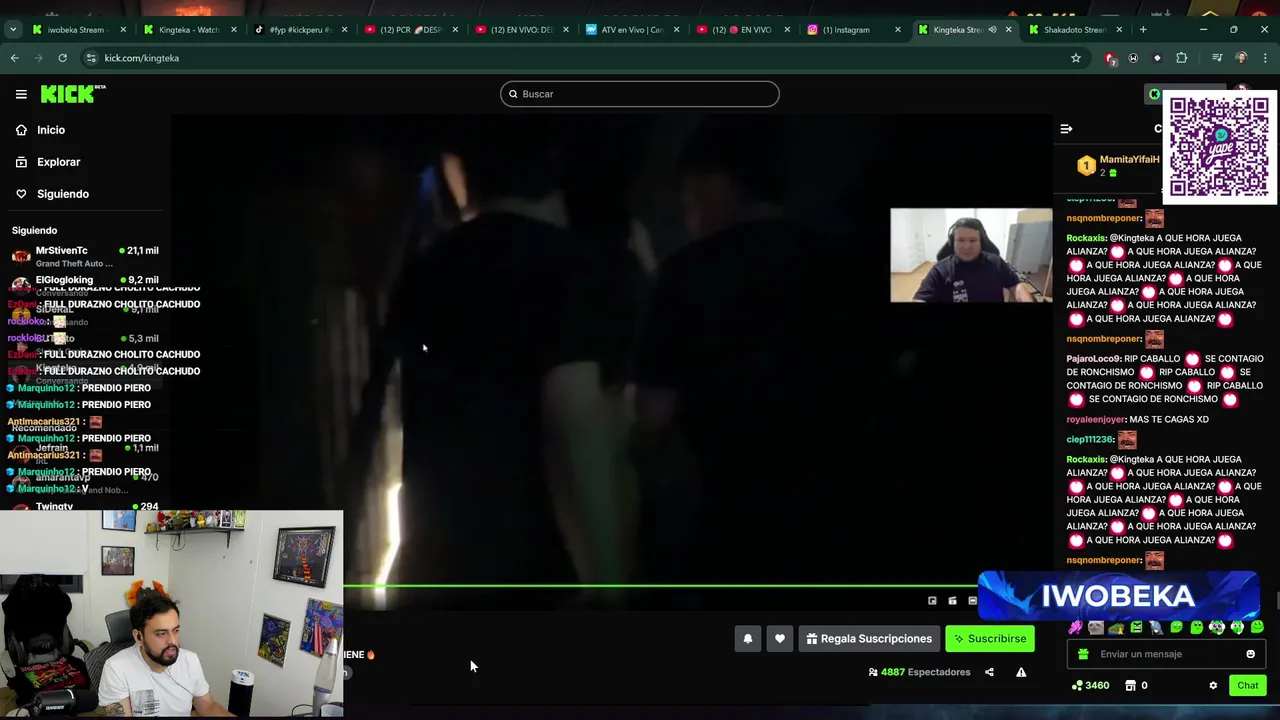Viewport: 1280px width, 720px height.
Task: Click the IWOBEKA banner
Action: (x=1118, y=596)
